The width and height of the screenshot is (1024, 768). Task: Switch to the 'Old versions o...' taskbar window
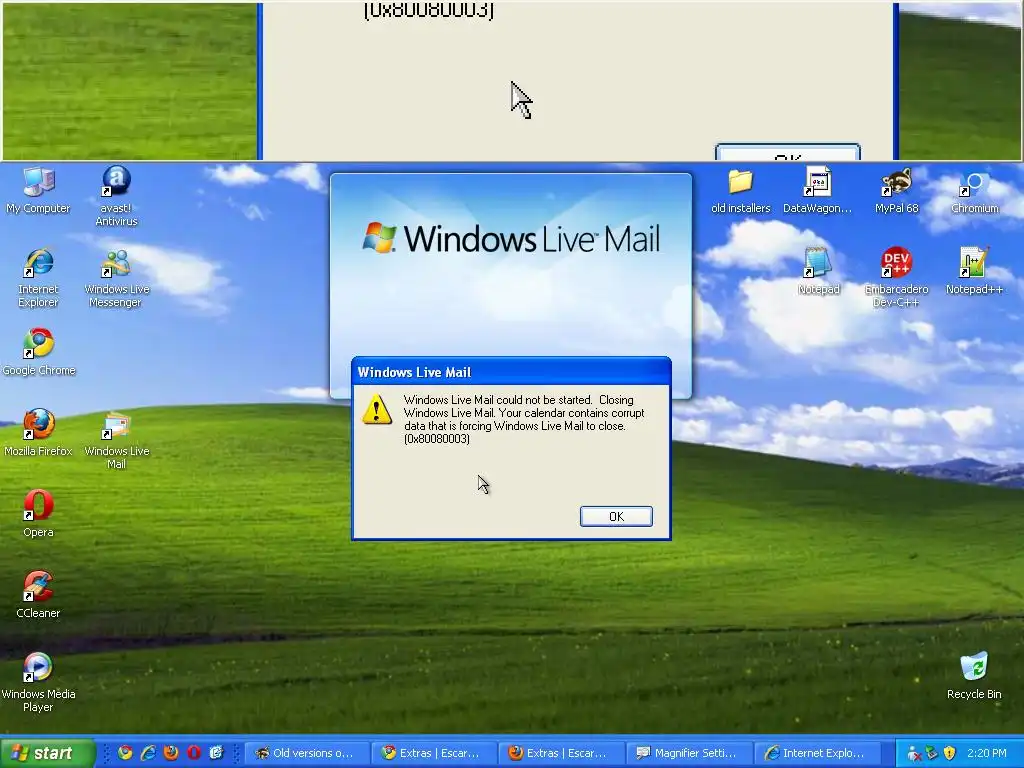pos(307,753)
